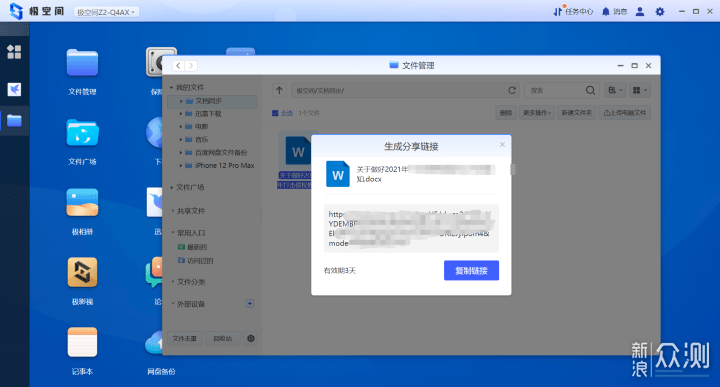Open the 极空间Z2-Q4AX device dropdown
720x387 pixels.
point(106,12)
